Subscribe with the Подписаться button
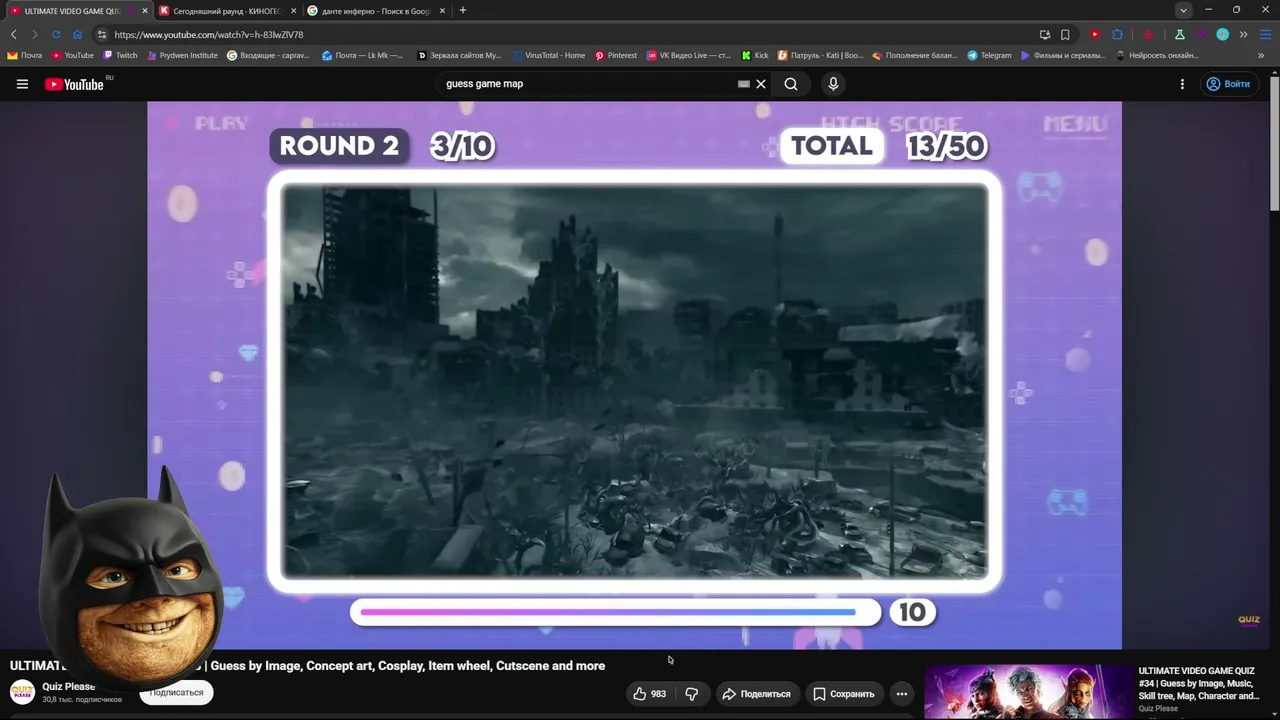Screen dimensions: 1280x720 [176, 692]
